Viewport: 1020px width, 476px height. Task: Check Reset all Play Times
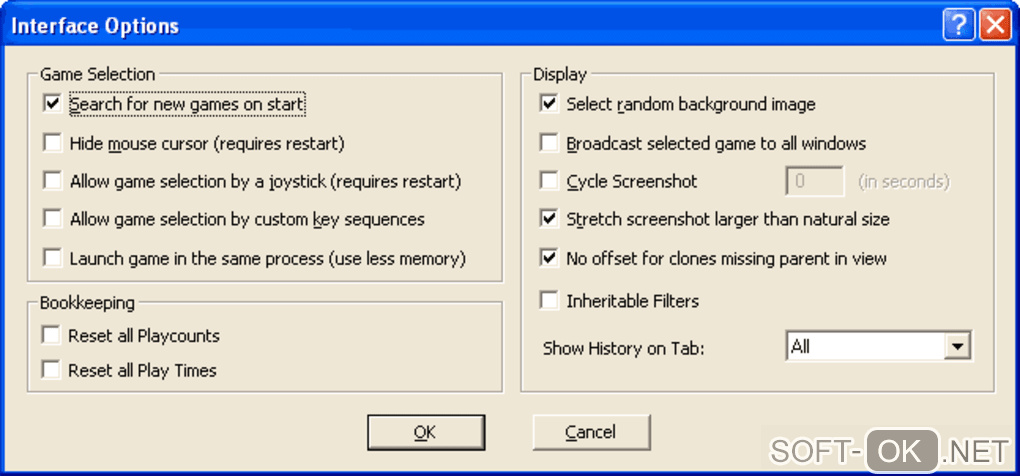pos(51,370)
